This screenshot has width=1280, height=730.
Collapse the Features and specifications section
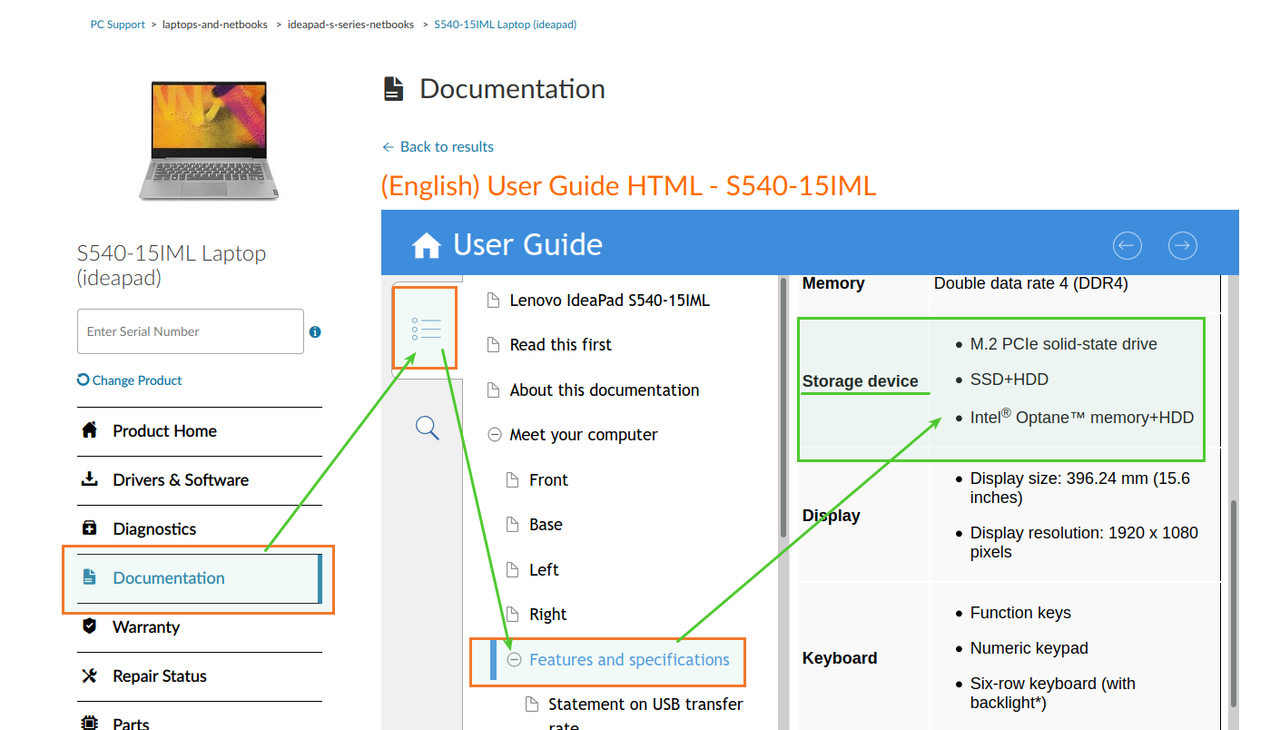point(515,660)
